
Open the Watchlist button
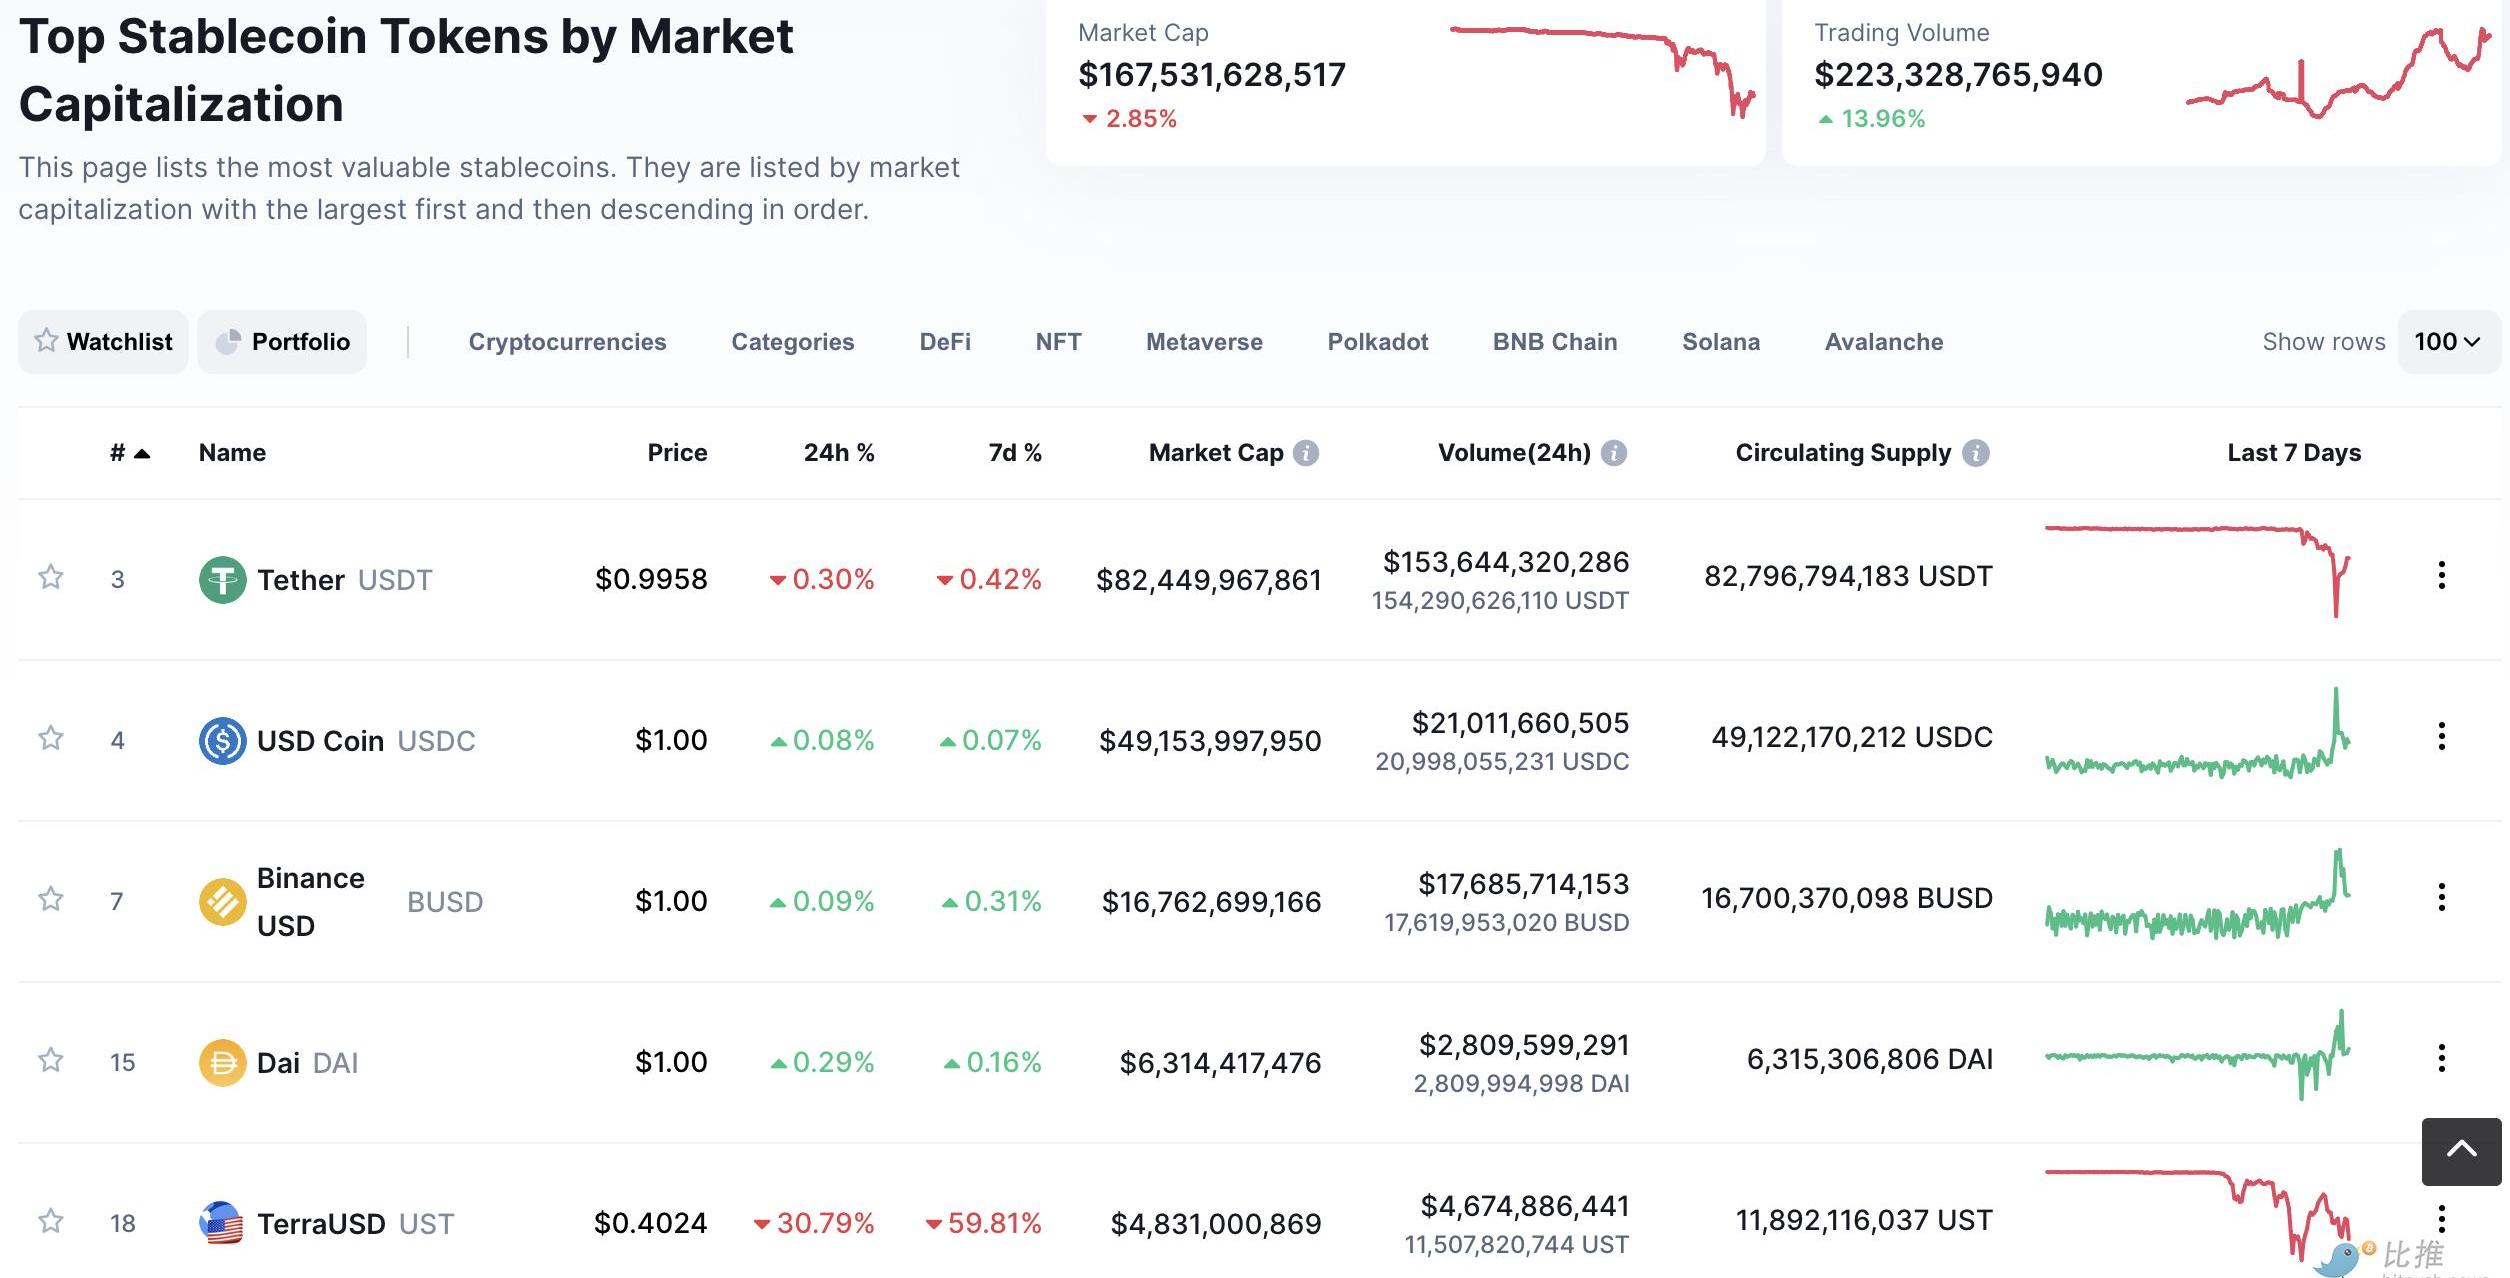pos(103,342)
